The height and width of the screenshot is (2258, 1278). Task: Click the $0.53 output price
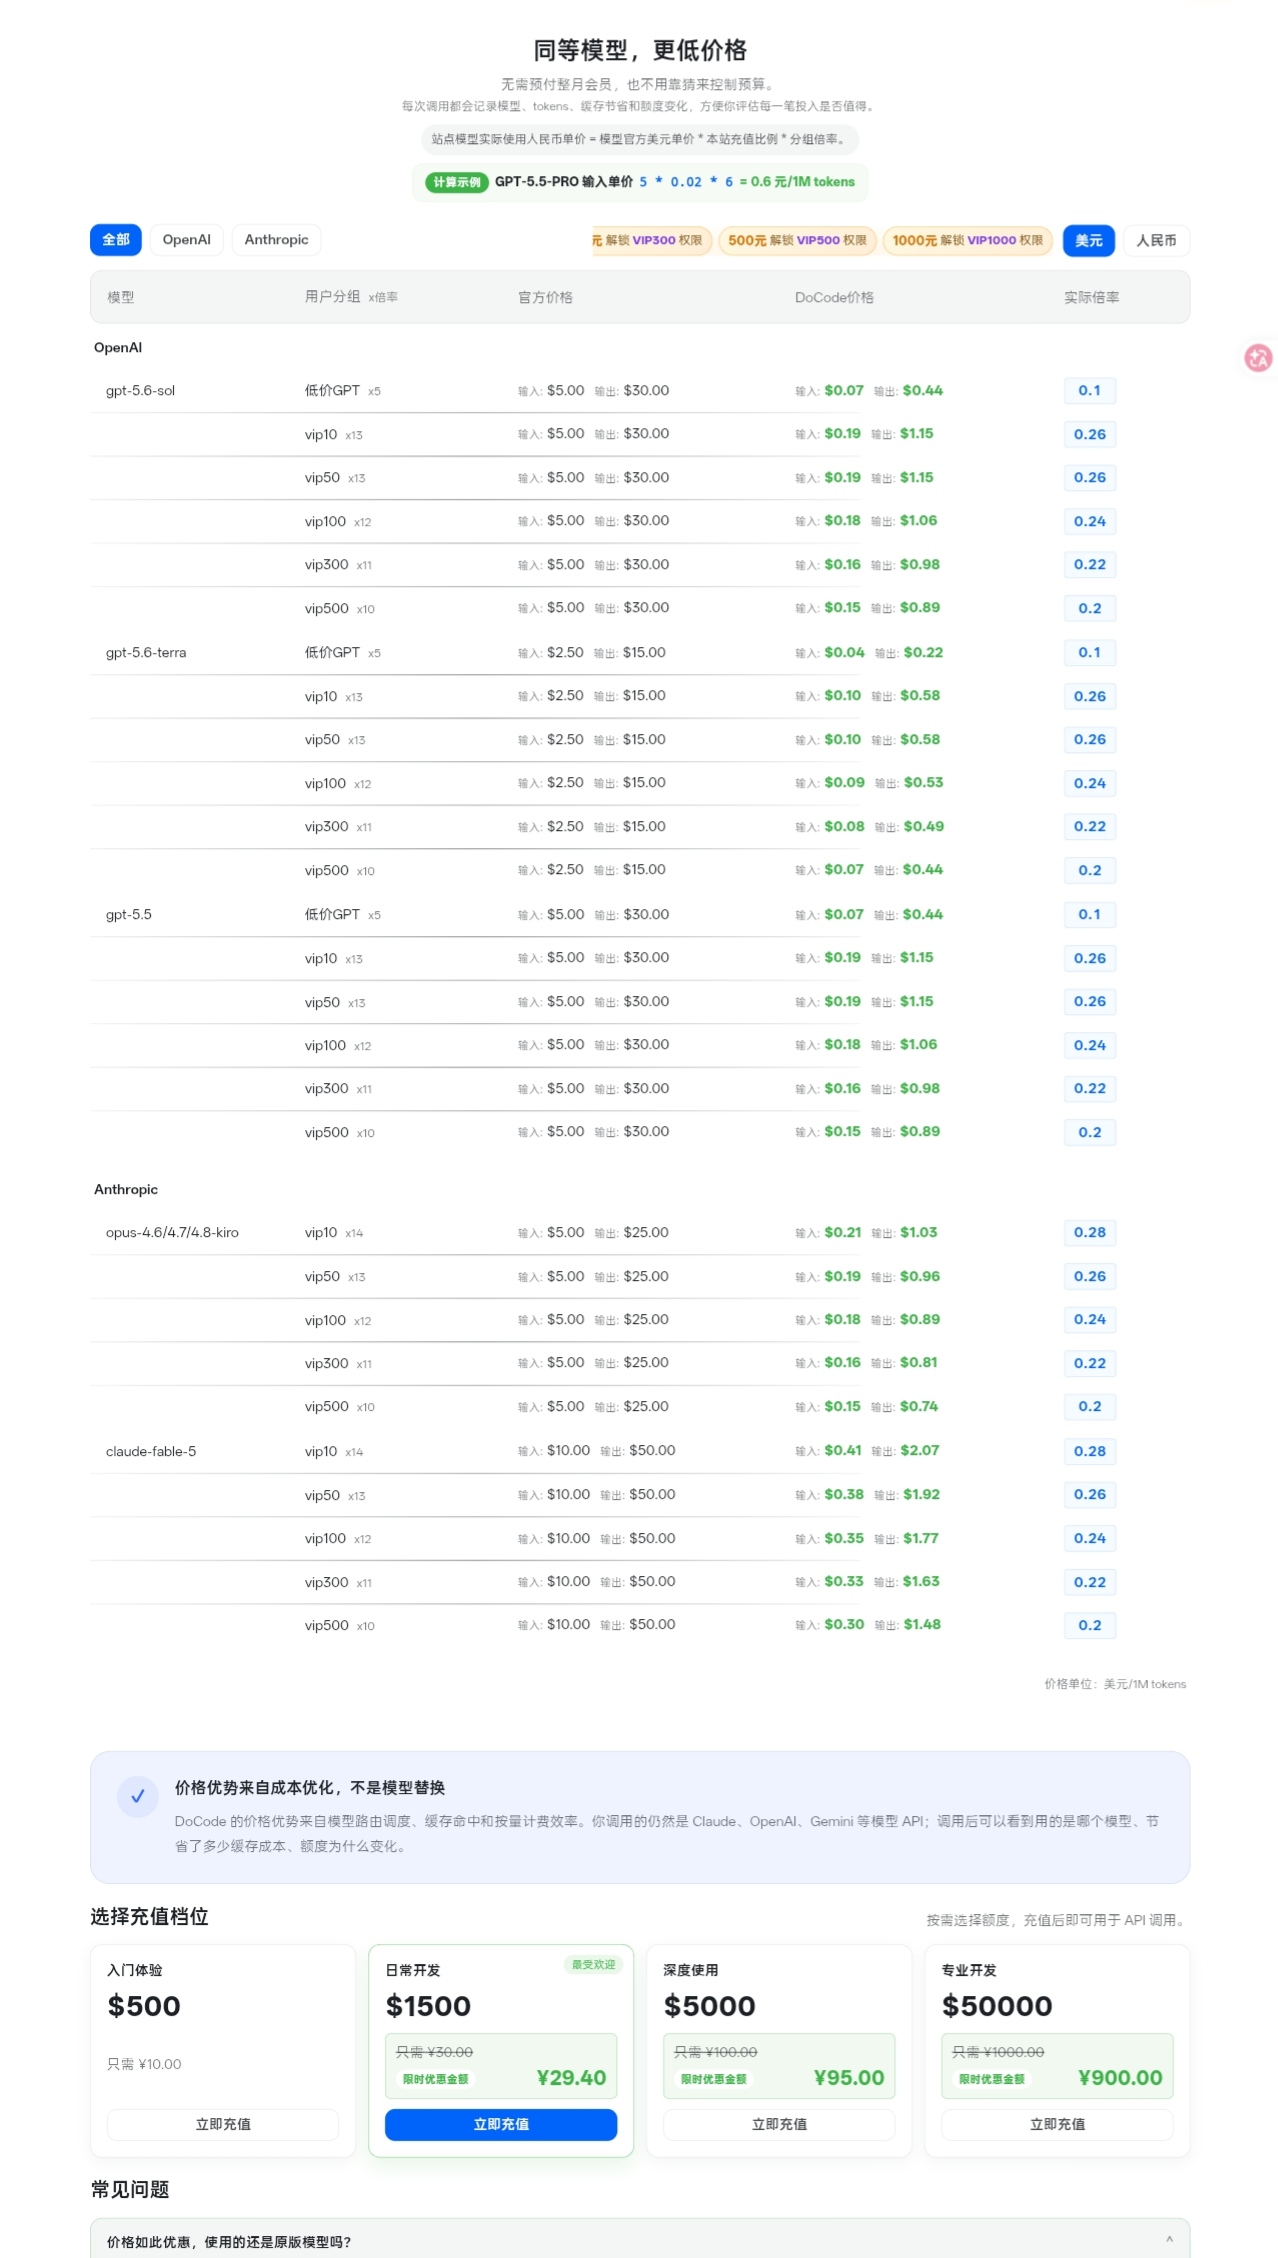[923, 783]
